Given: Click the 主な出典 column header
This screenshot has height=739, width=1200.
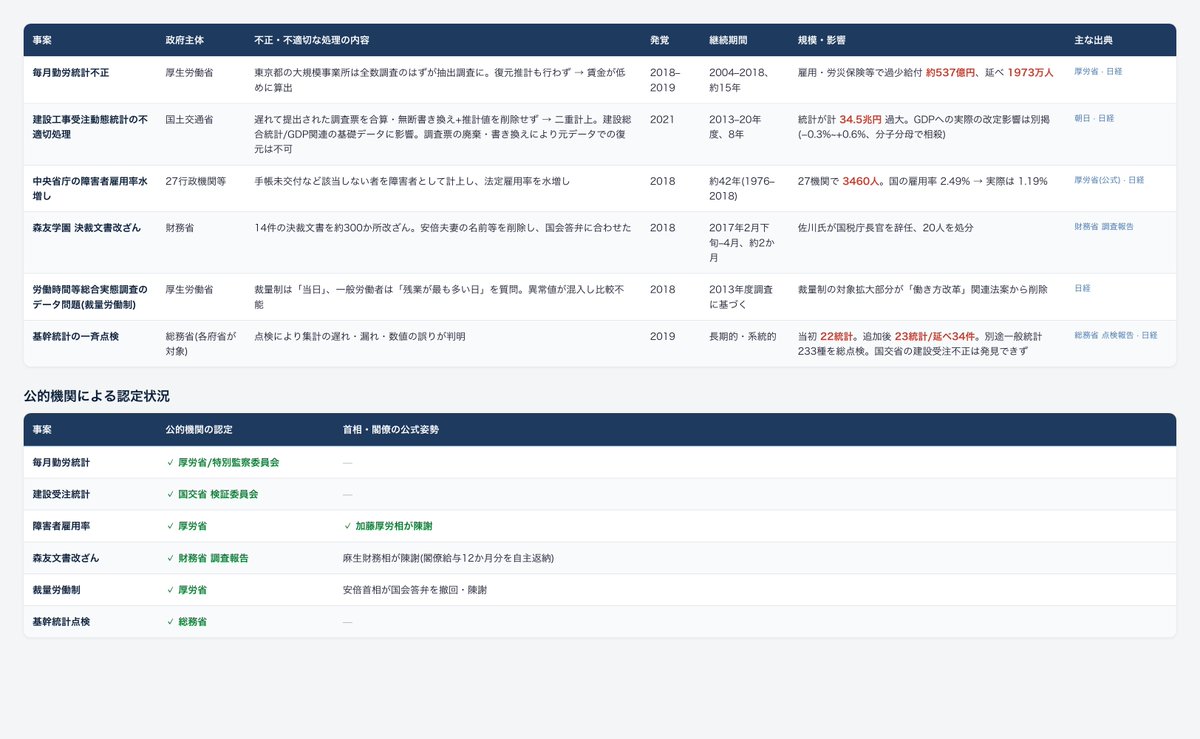Looking at the screenshot, I should [1095, 40].
